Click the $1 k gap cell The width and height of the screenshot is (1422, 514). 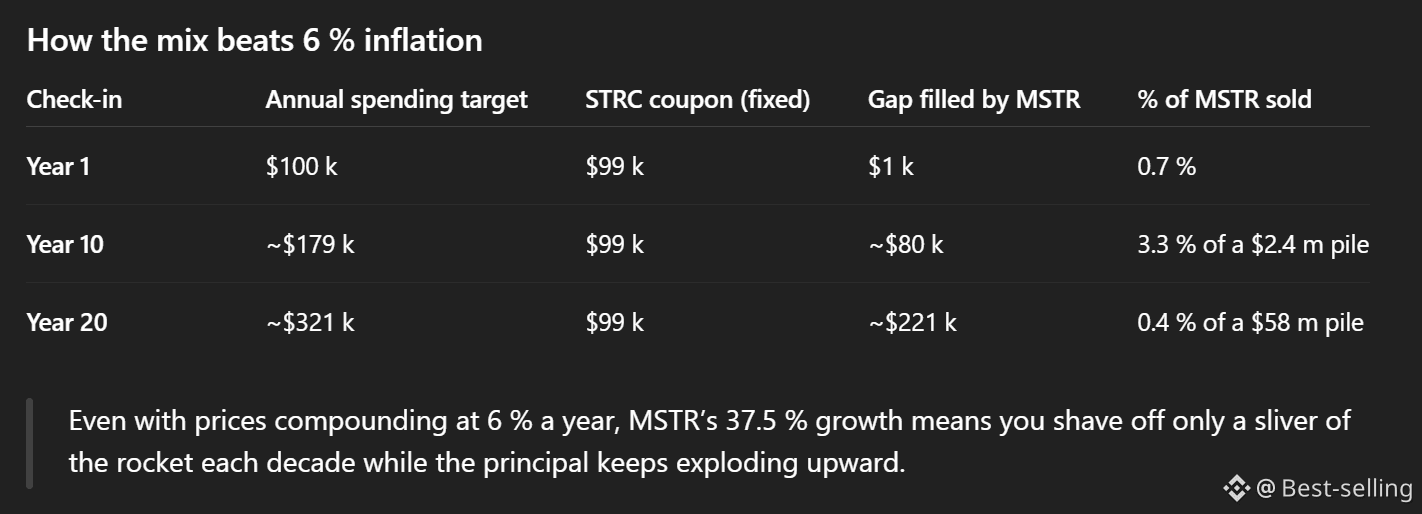click(890, 166)
